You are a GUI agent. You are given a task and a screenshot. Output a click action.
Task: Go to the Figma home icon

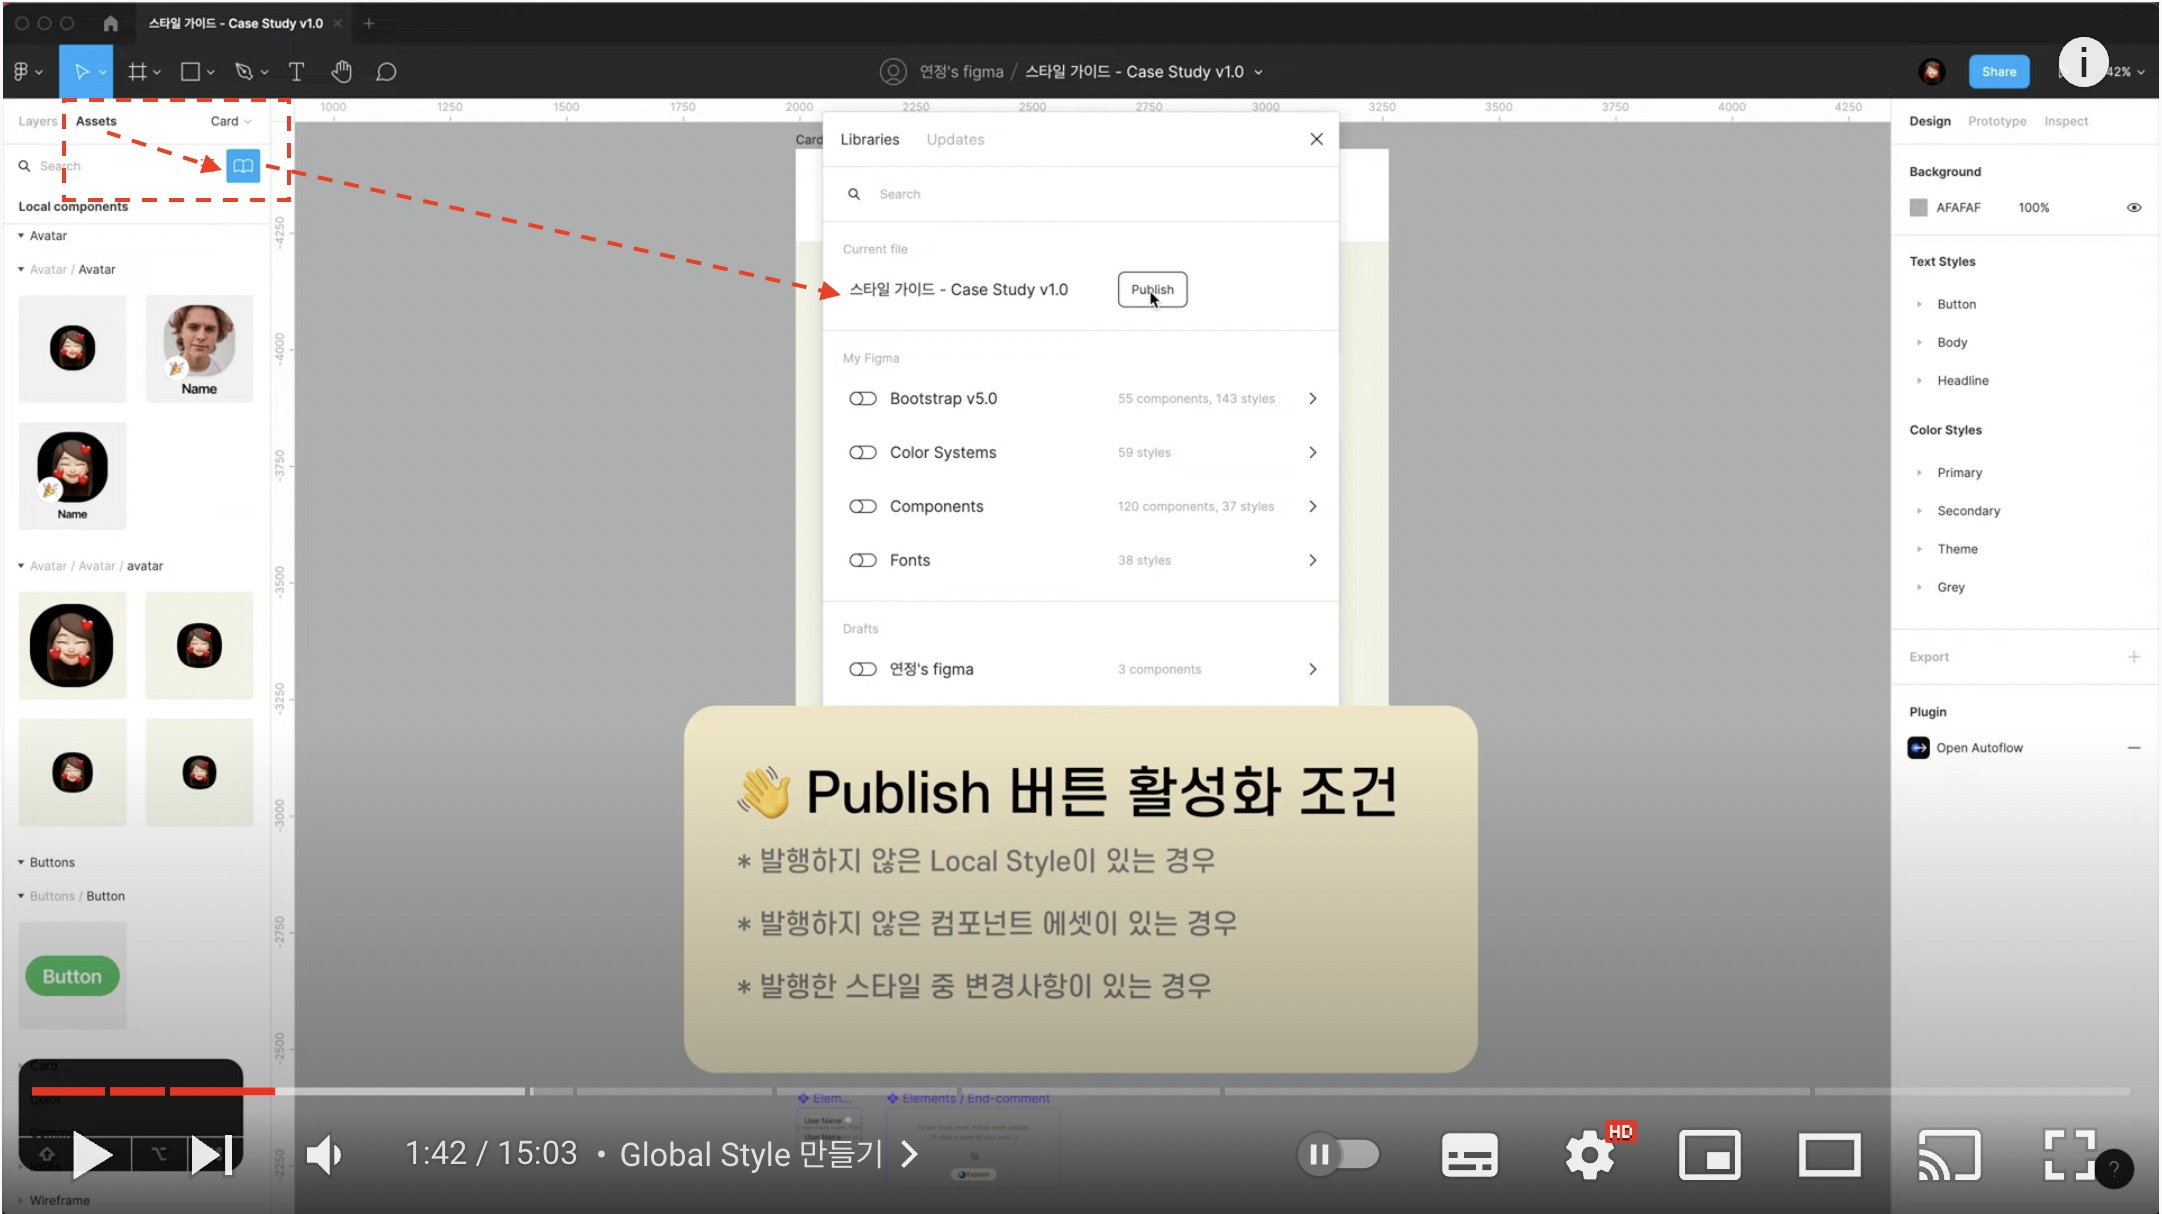pyautogui.click(x=111, y=23)
